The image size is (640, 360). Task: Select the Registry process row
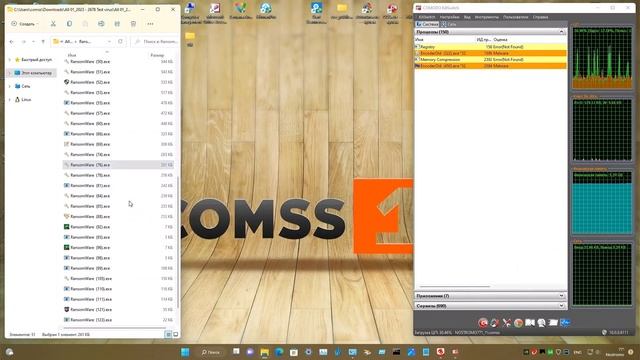coord(491,47)
